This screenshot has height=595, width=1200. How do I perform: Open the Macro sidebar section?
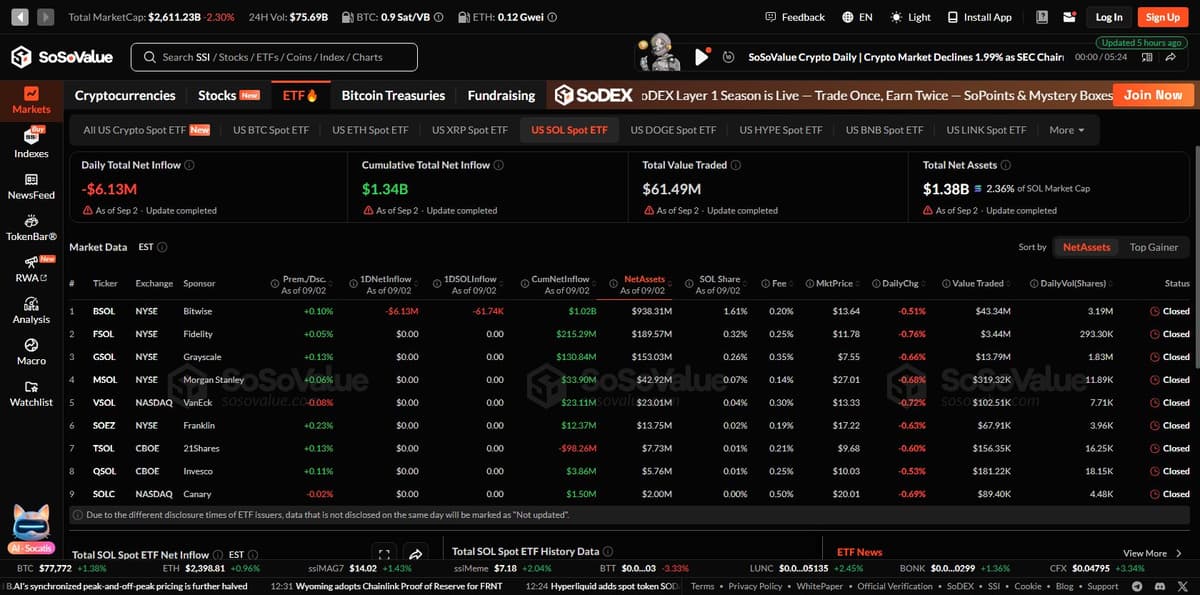tap(31, 351)
